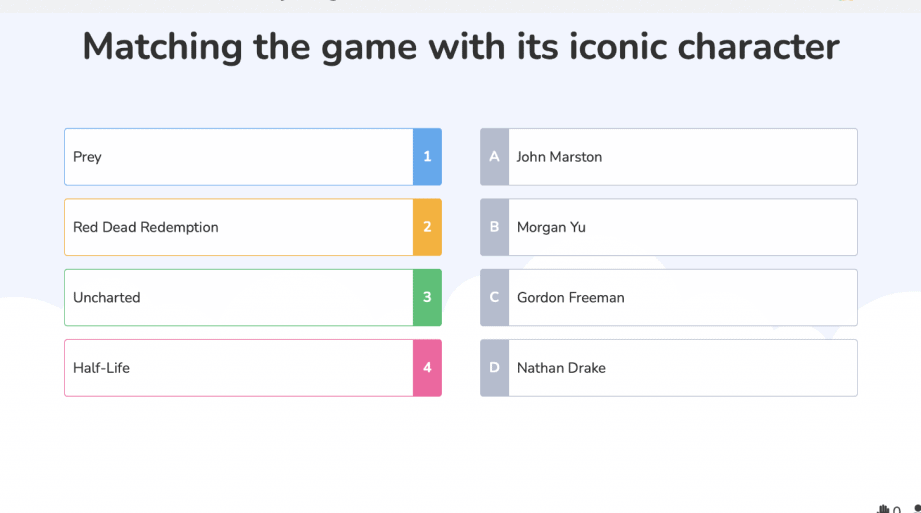Click the raised hands count number
This screenshot has height=513, width=921.
pos(897,509)
